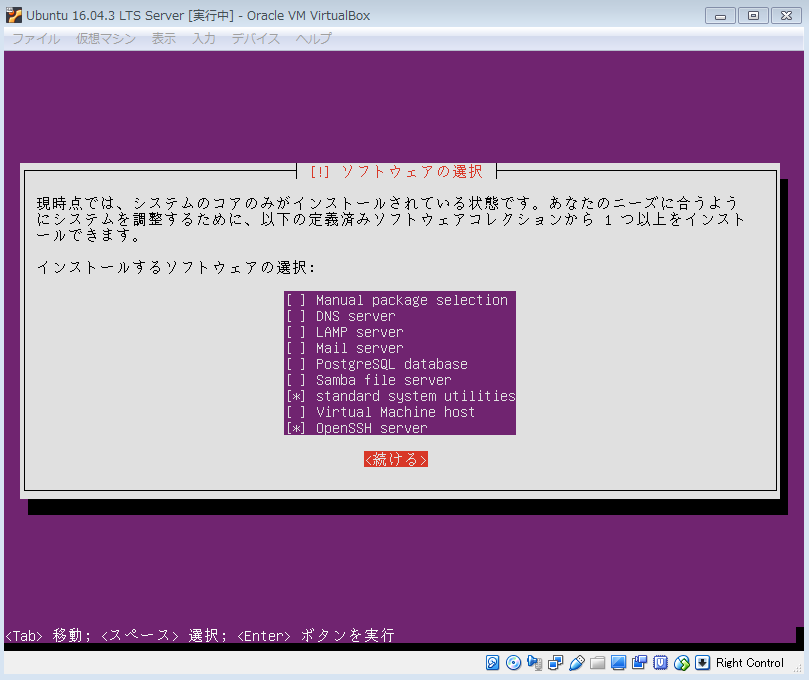The height and width of the screenshot is (680, 809).
Task: Click the hard disk activity status icon
Action: coord(493,663)
